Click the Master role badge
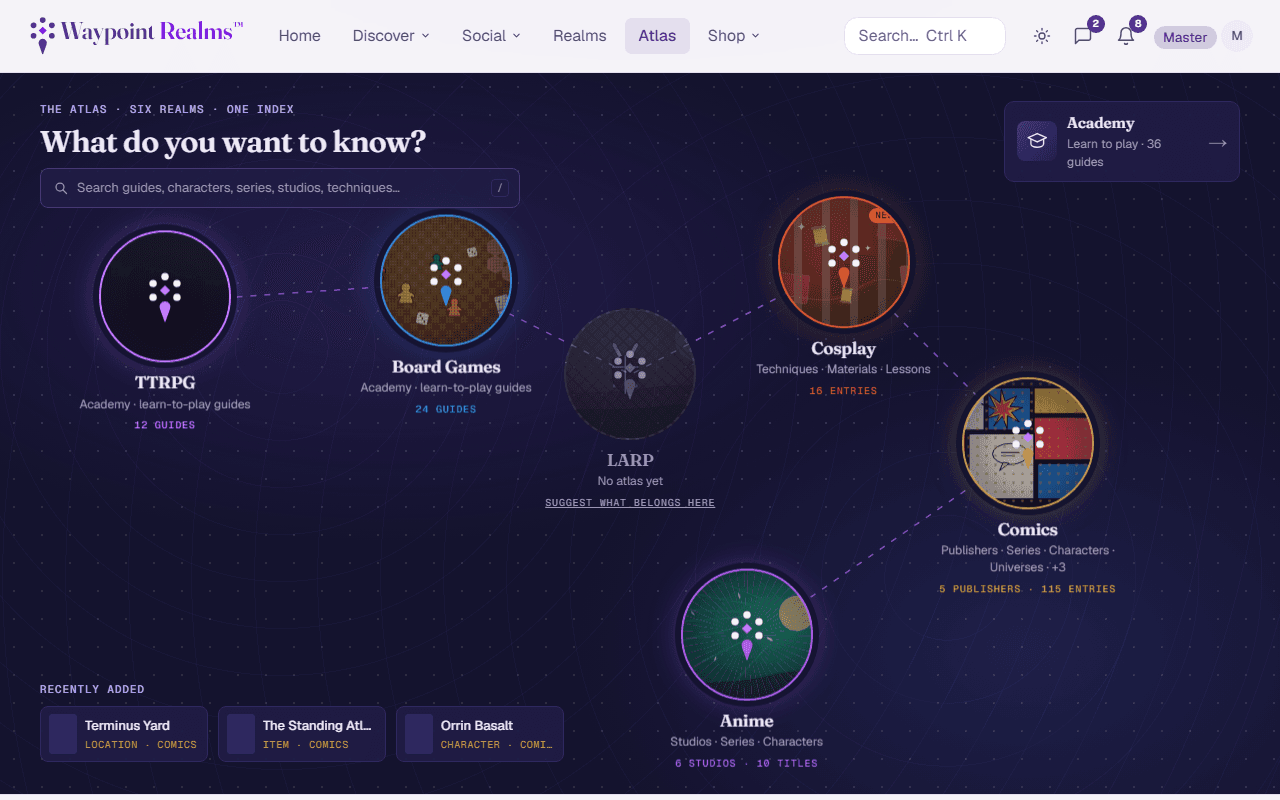The width and height of the screenshot is (1280, 800). [x=1185, y=37]
